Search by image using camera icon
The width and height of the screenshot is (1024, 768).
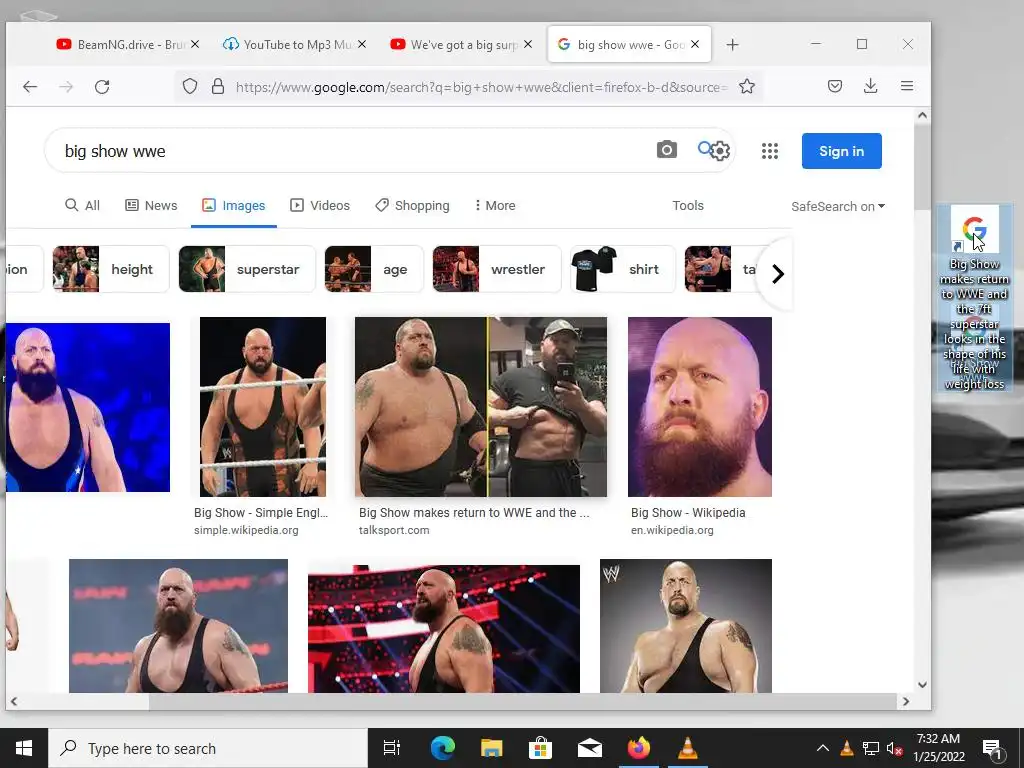(x=667, y=150)
